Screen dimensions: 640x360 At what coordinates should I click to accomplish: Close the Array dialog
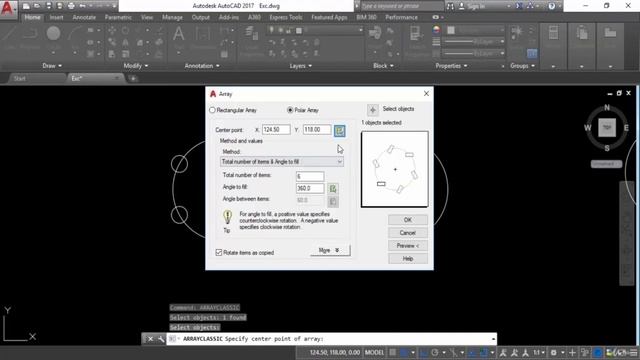426,93
